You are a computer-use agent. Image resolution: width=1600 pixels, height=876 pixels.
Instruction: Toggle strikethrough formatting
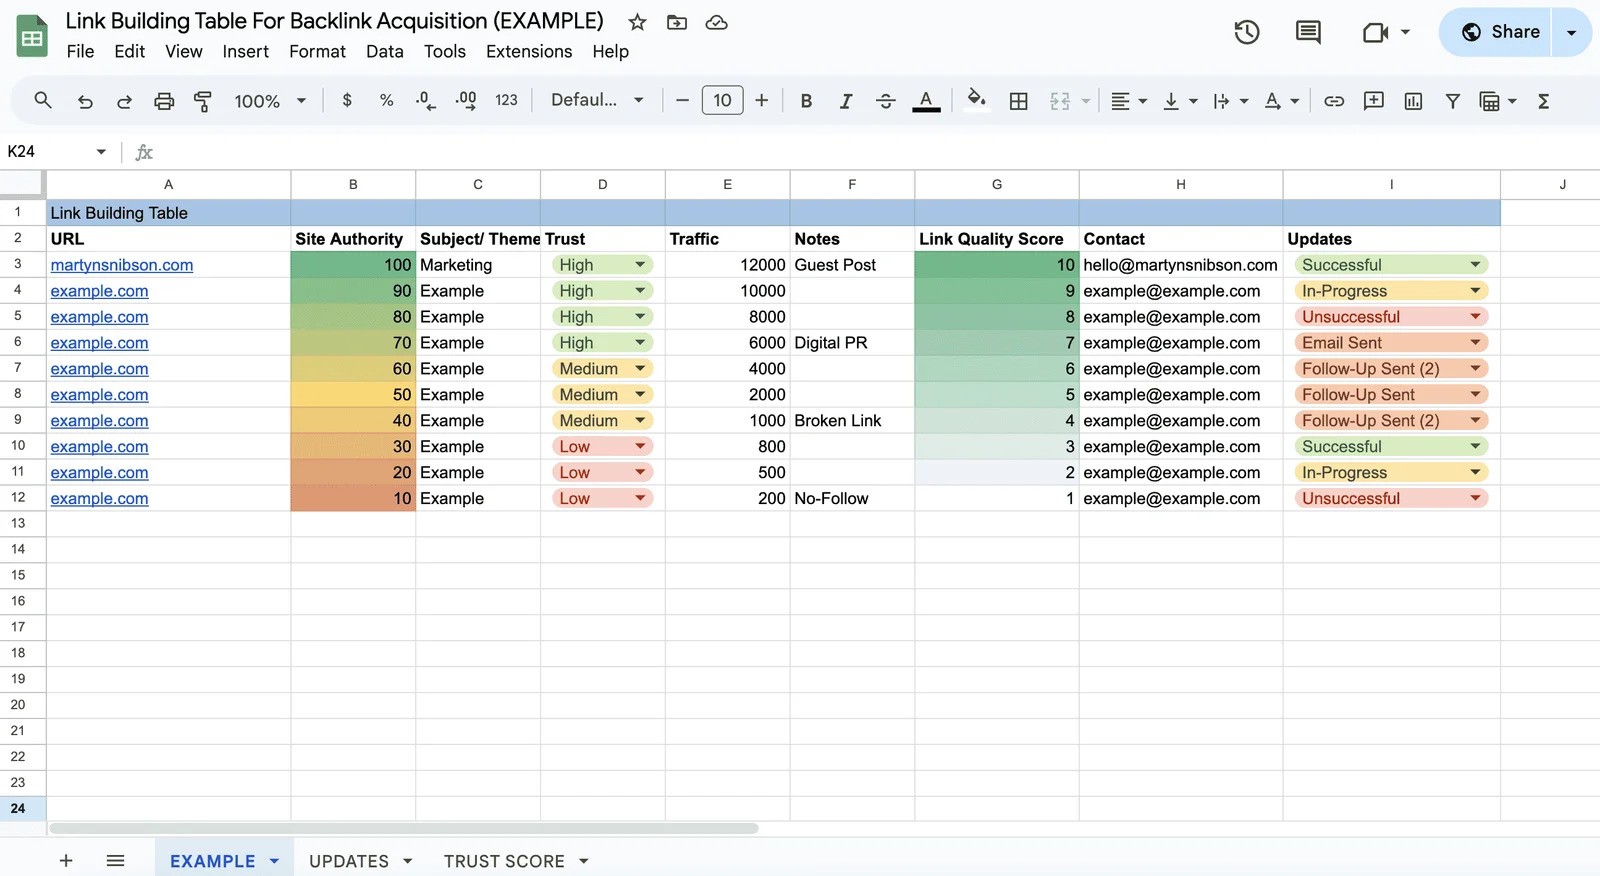pos(885,101)
